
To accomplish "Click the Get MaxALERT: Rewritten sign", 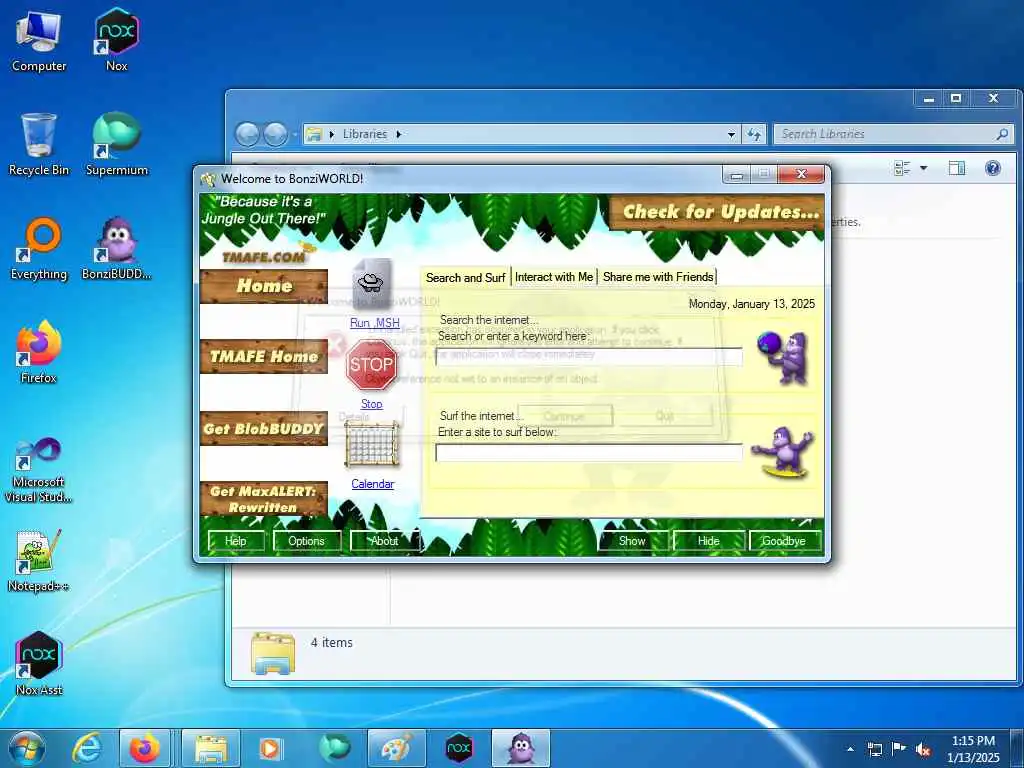I will (x=264, y=499).
